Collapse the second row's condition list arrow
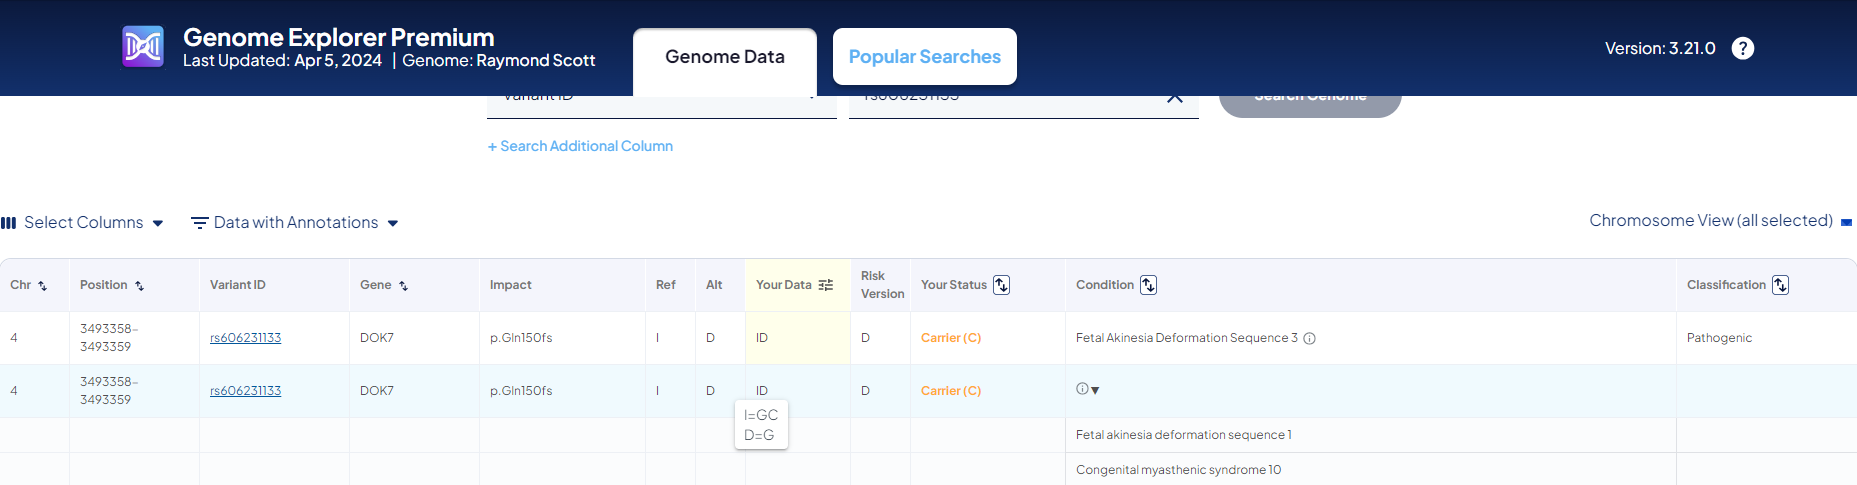The width and height of the screenshot is (1857, 485). pyautogui.click(x=1095, y=391)
